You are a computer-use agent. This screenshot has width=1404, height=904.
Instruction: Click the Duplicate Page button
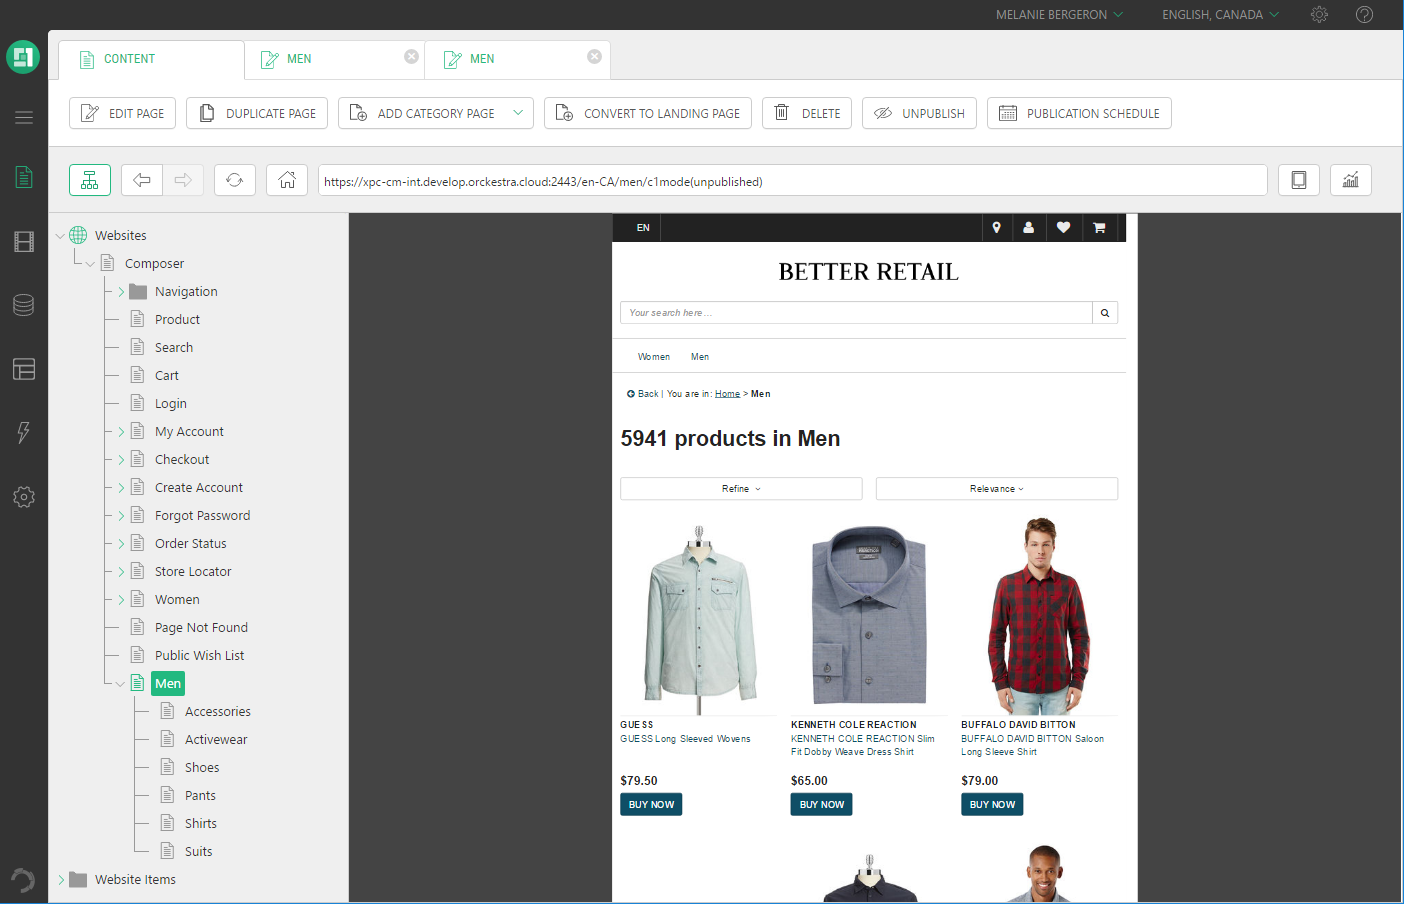[257, 113]
